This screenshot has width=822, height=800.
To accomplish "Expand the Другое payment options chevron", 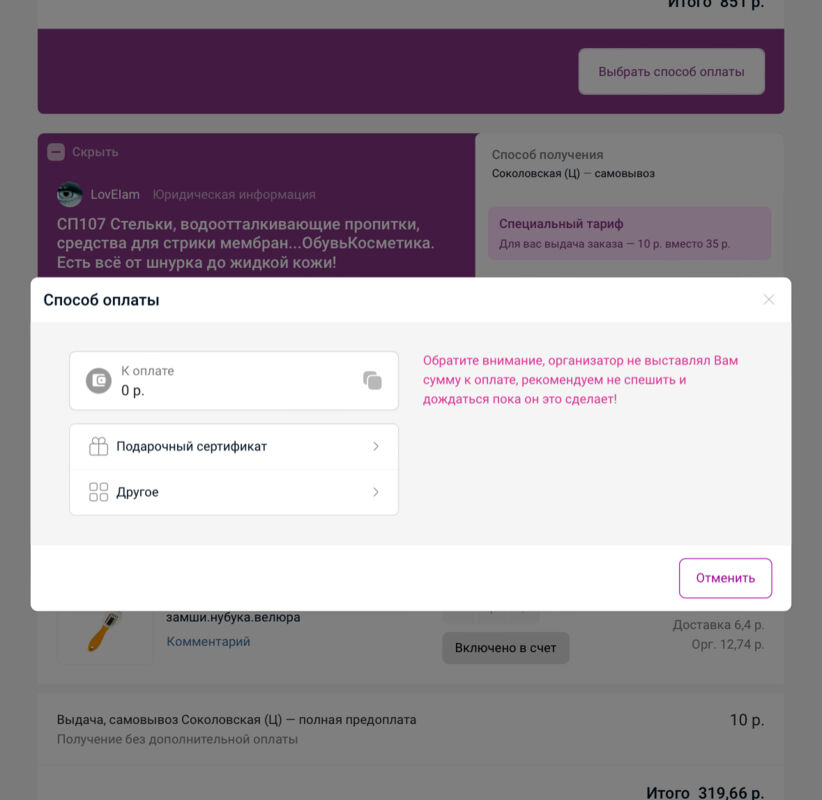I will [376, 492].
